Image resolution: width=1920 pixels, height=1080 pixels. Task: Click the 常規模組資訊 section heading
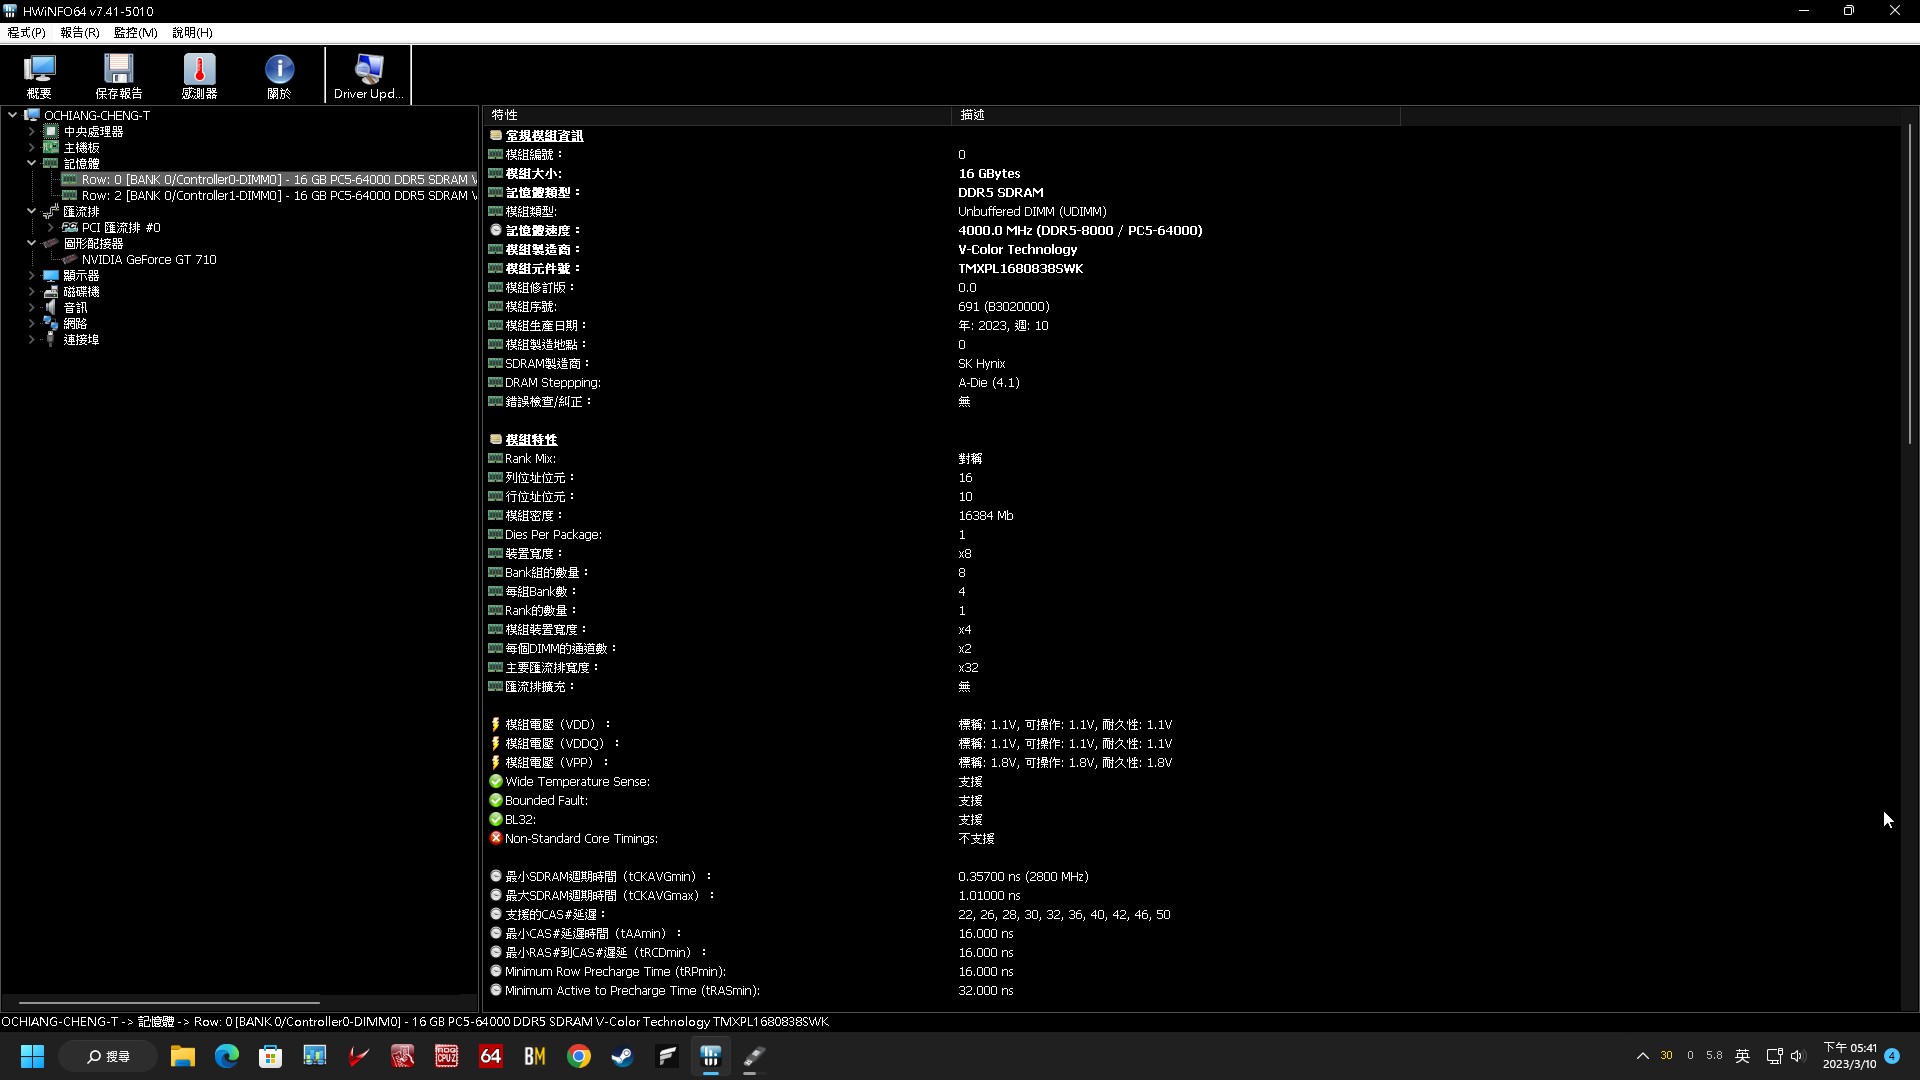(544, 136)
